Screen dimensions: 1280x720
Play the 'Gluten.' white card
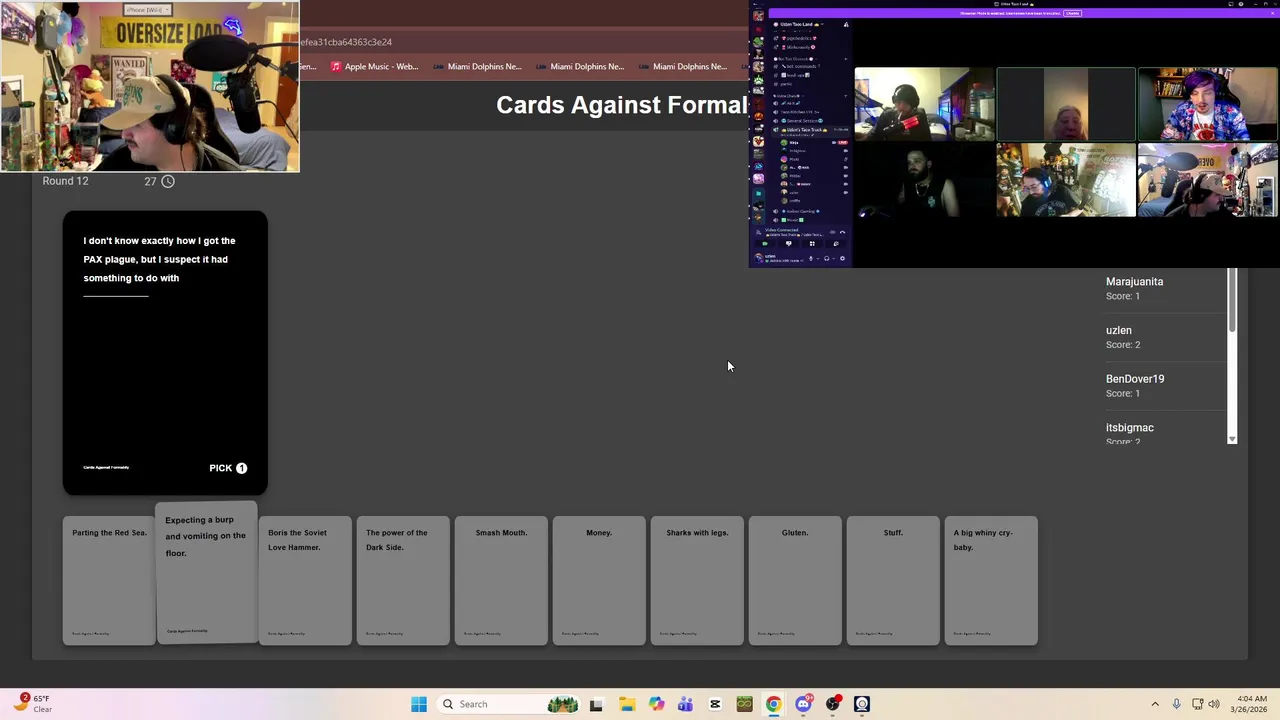pos(795,580)
